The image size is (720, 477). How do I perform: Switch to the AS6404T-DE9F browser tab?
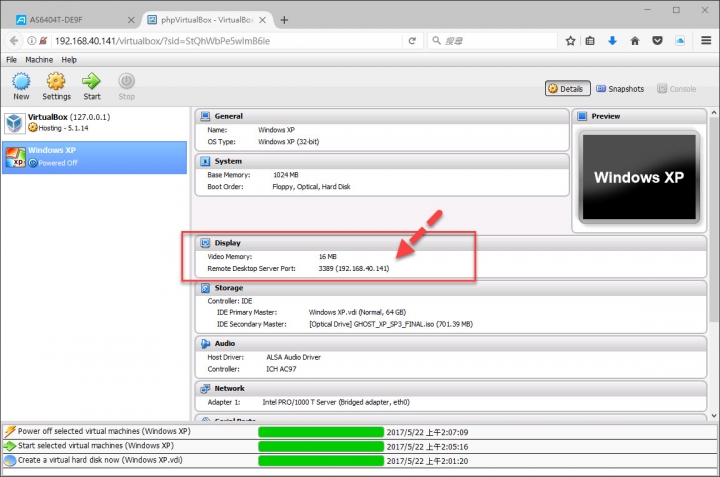click(73, 20)
